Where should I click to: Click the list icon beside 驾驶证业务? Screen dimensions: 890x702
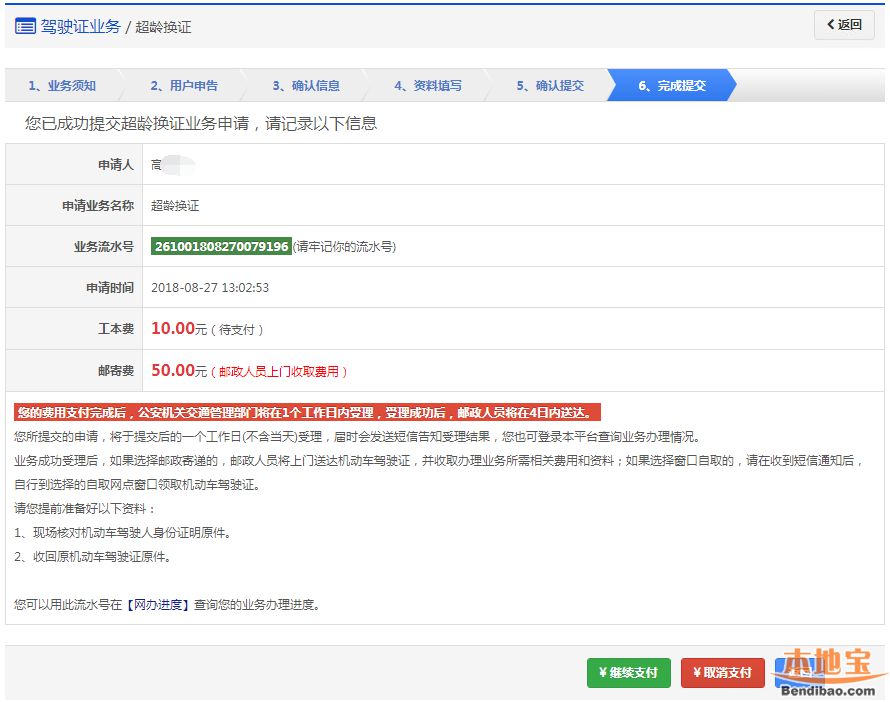pos(25,27)
